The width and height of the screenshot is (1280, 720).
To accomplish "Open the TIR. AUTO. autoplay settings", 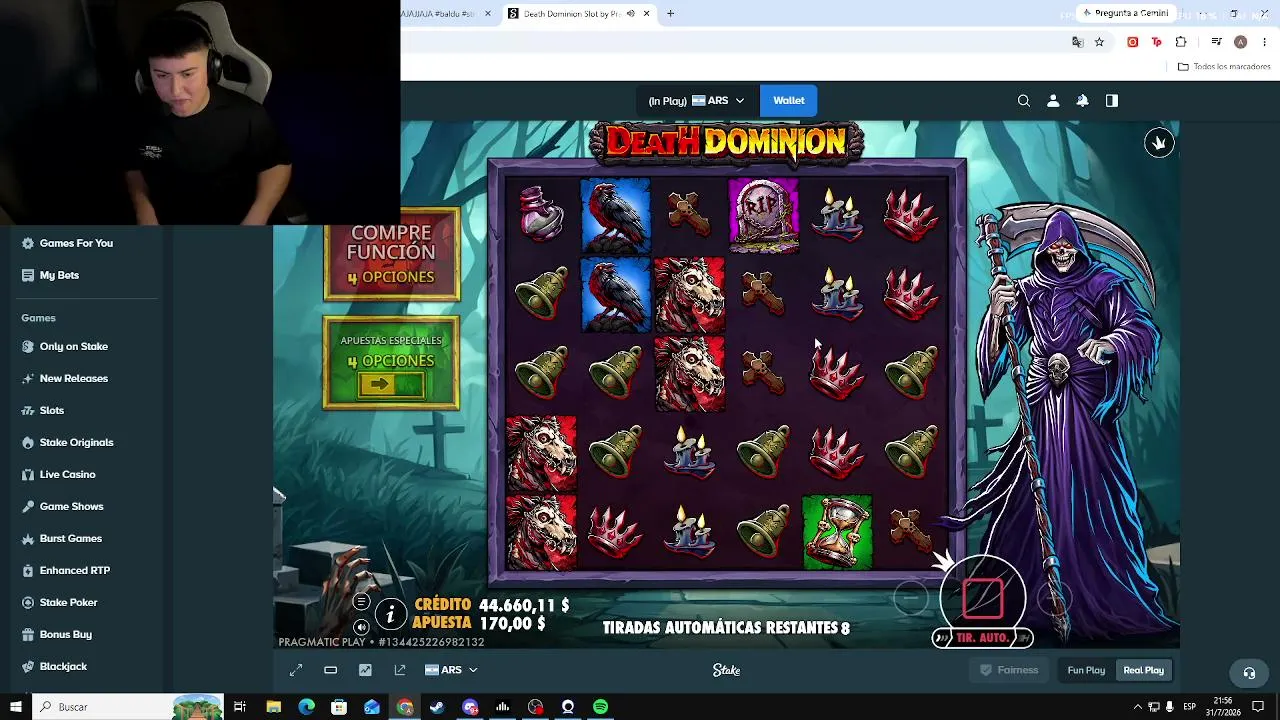I will coord(983,638).
